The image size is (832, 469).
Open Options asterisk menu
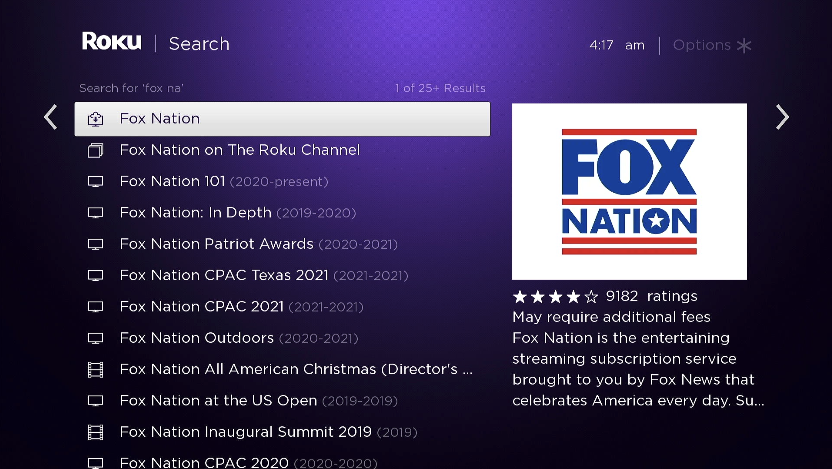click(x=743, y=45)
